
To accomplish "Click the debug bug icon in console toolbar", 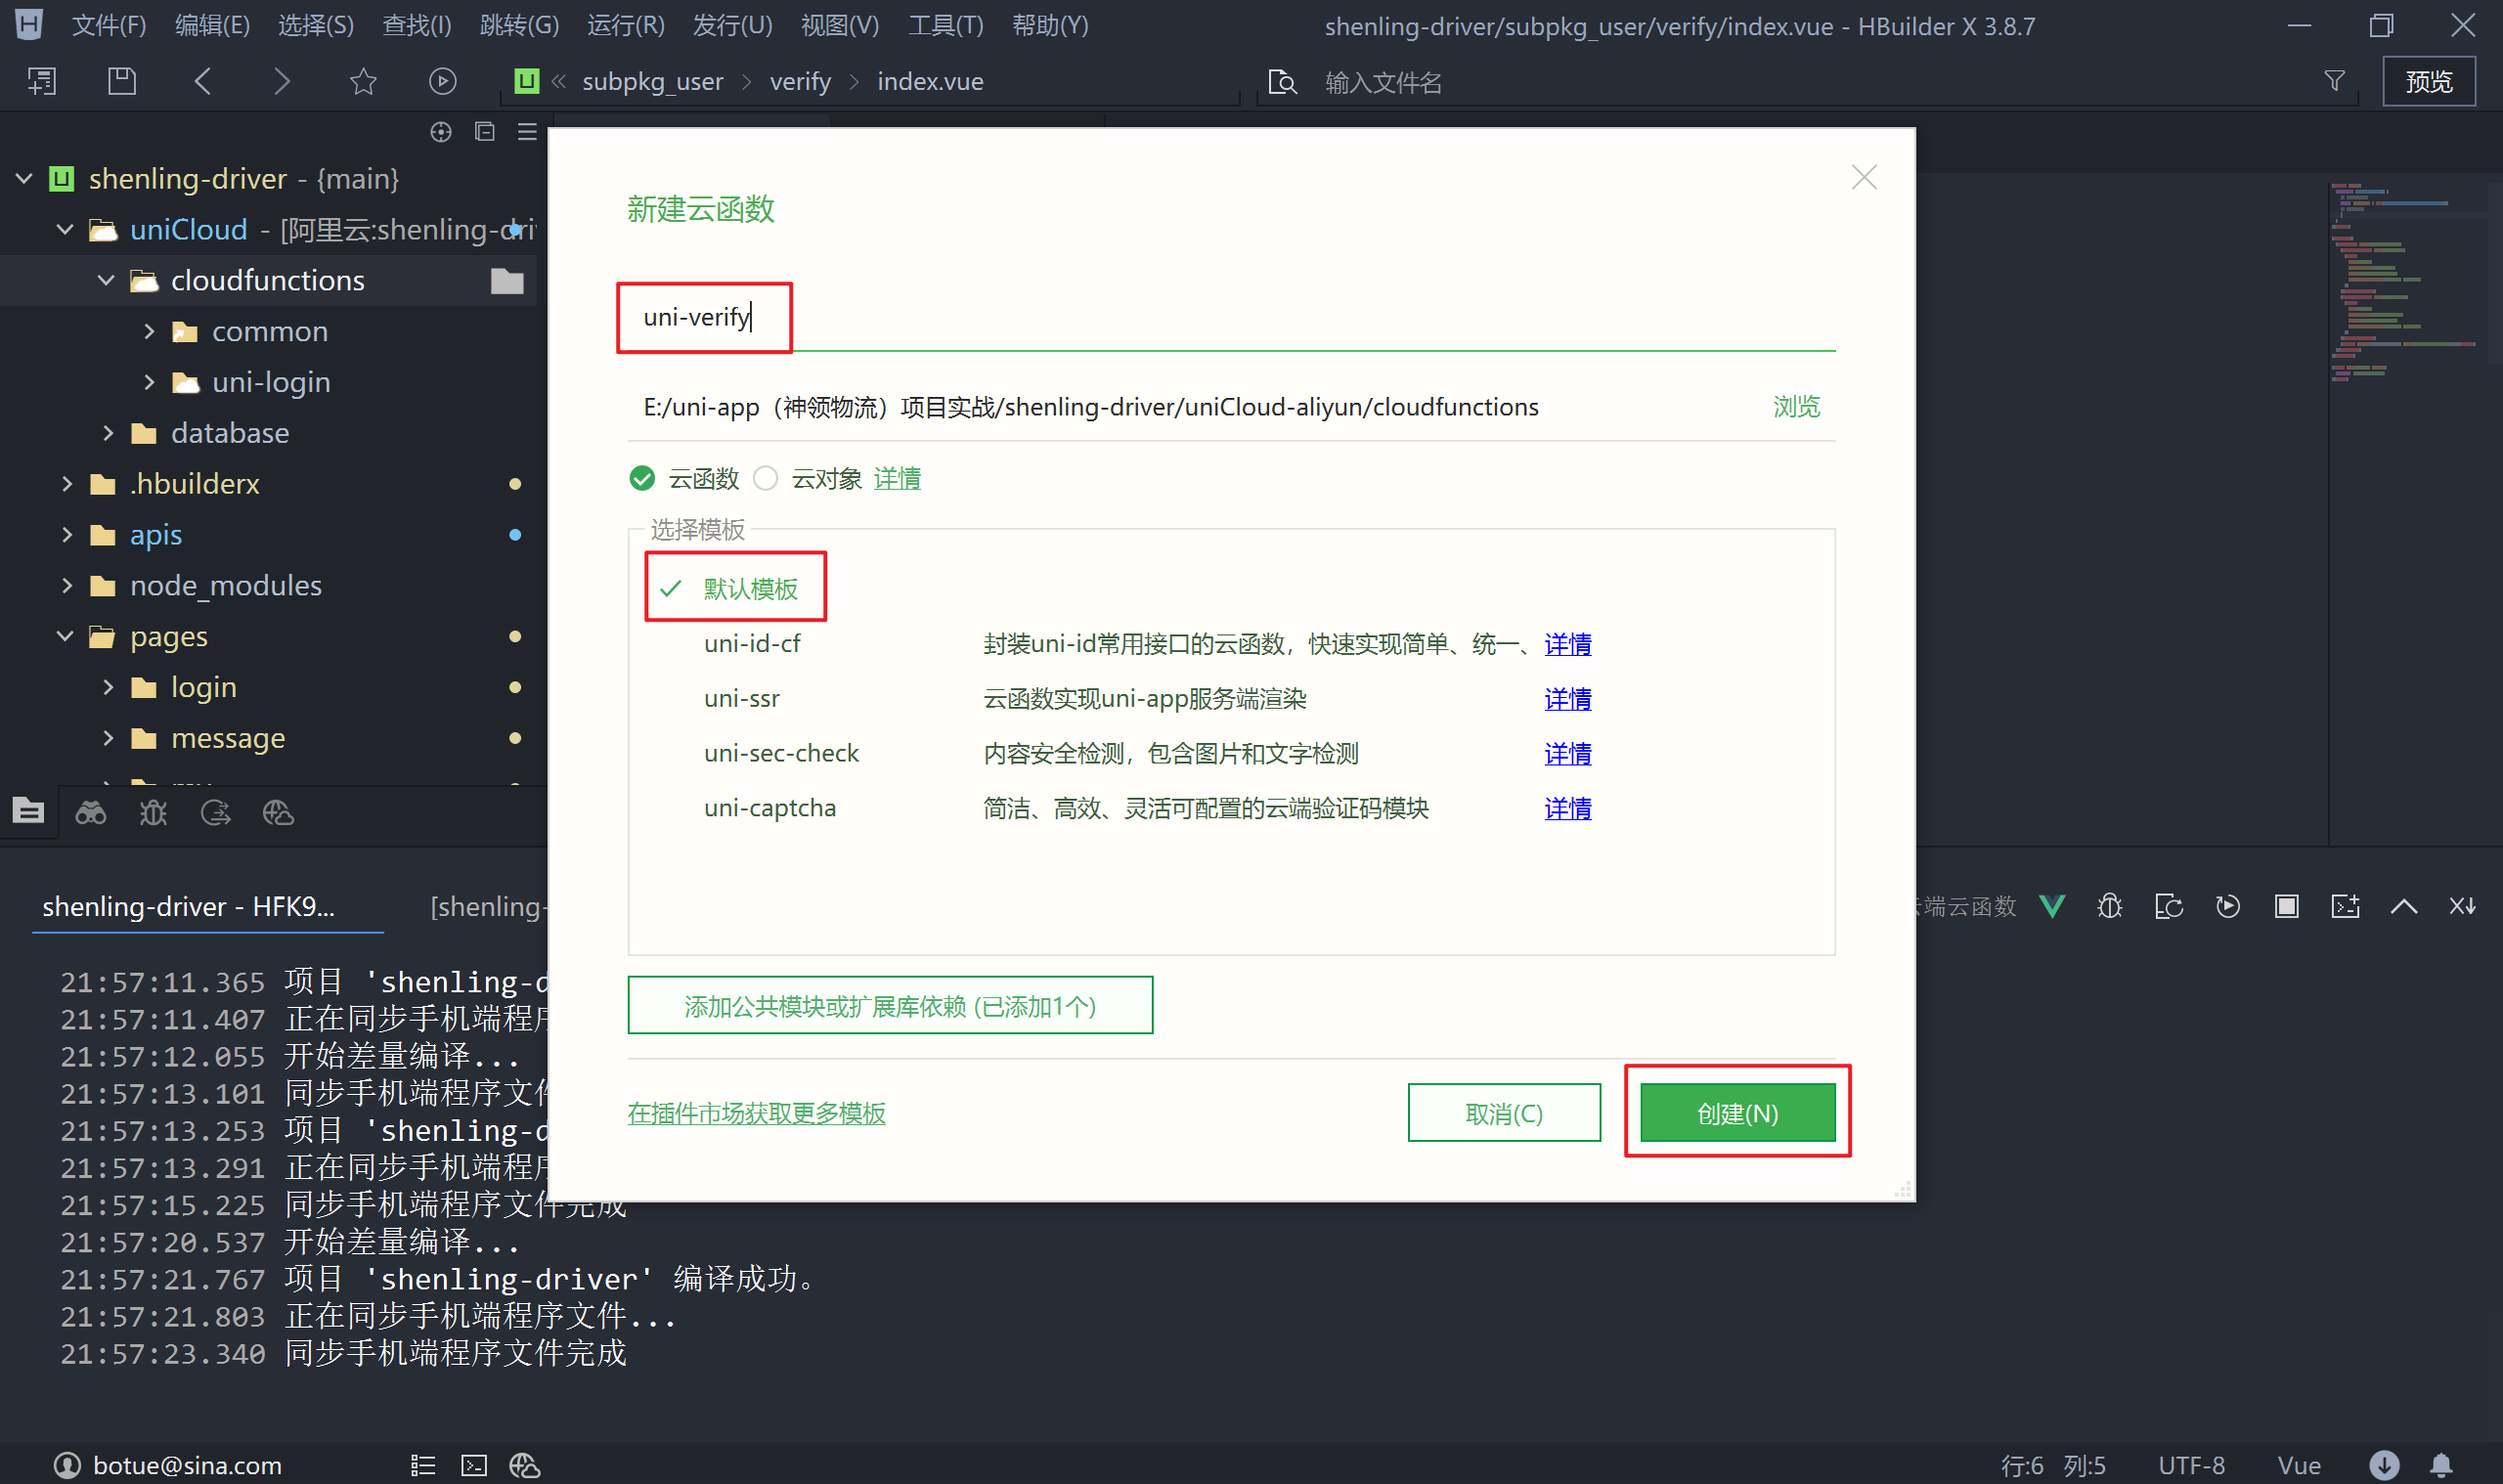I will 2110,906.
